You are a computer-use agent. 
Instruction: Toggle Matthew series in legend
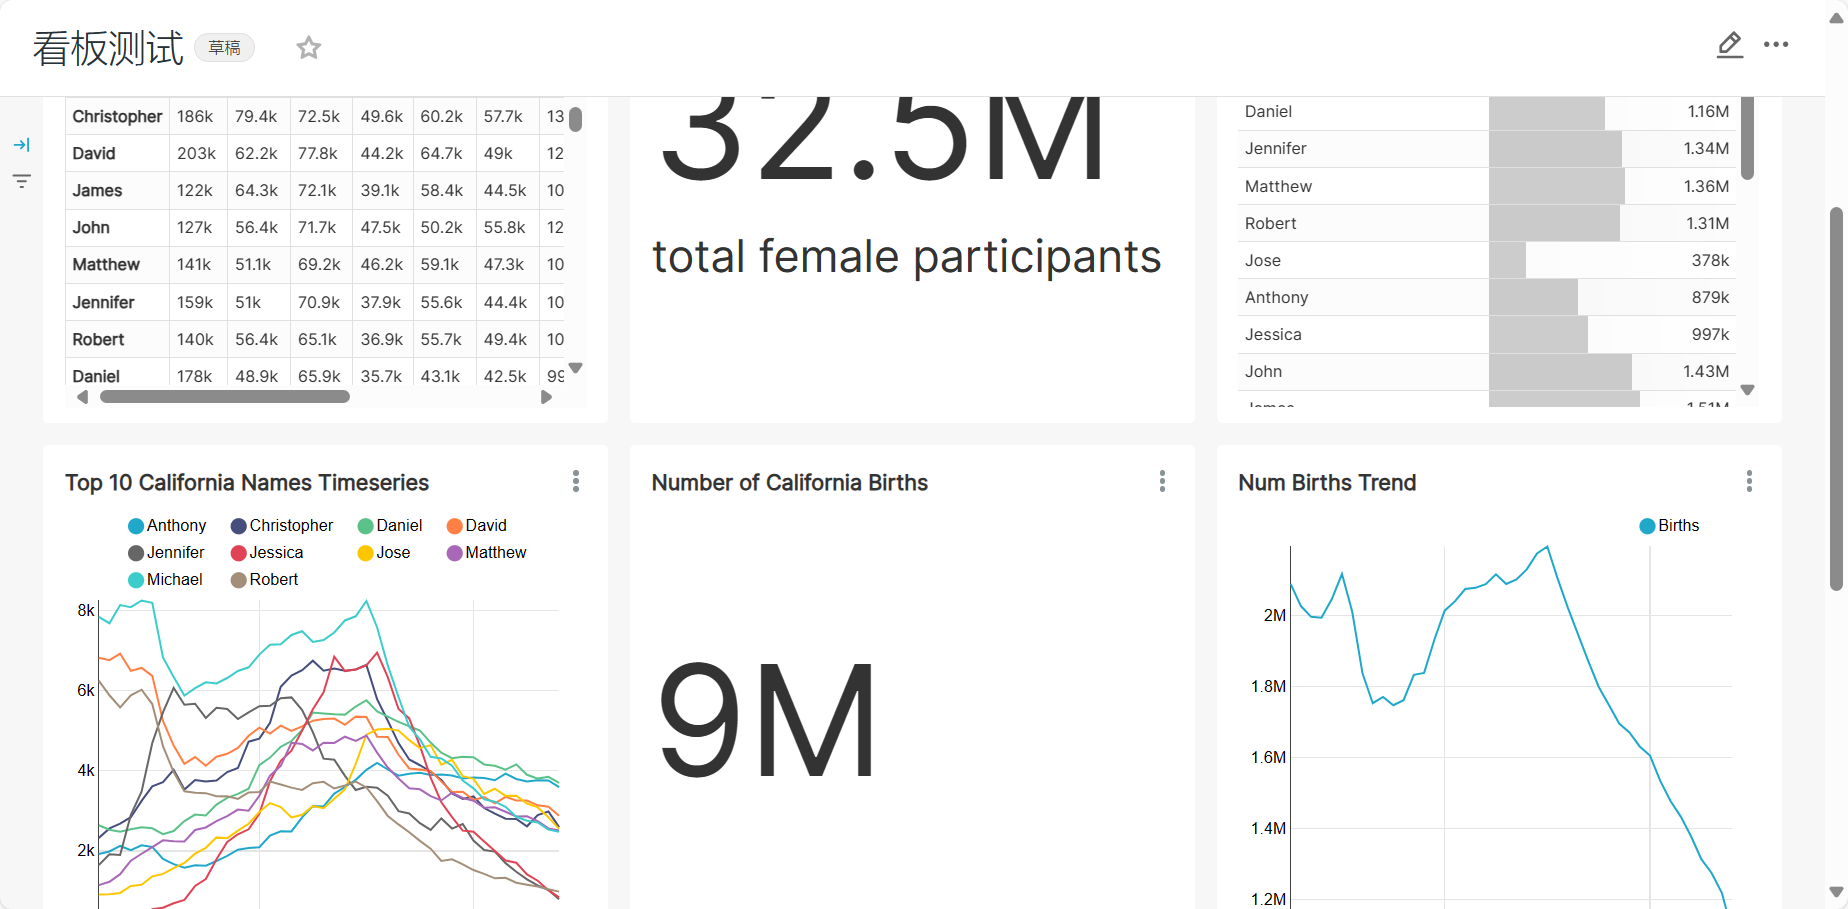pos(487,552)
